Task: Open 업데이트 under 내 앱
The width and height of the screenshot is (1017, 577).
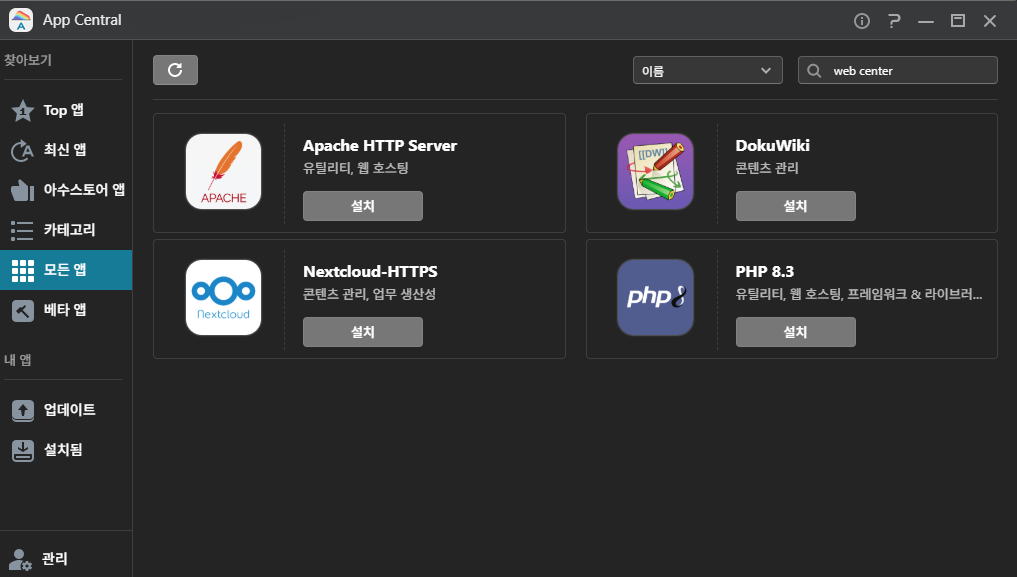Action: [x=66, y=410]
